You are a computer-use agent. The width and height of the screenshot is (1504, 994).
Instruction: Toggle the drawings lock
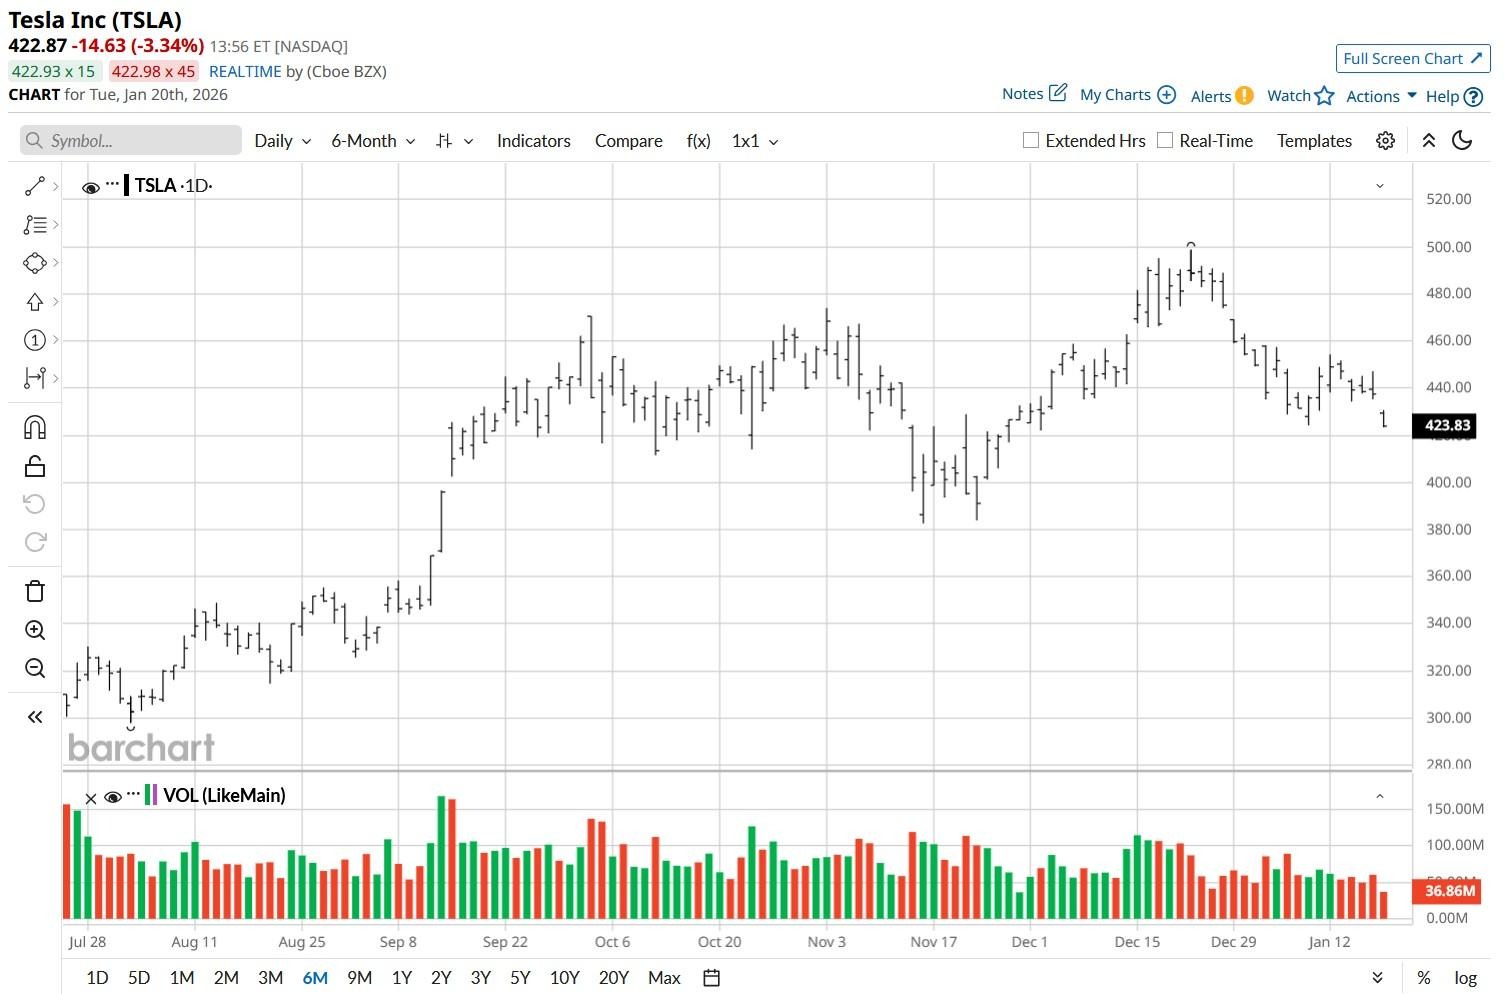coord(35,466)
